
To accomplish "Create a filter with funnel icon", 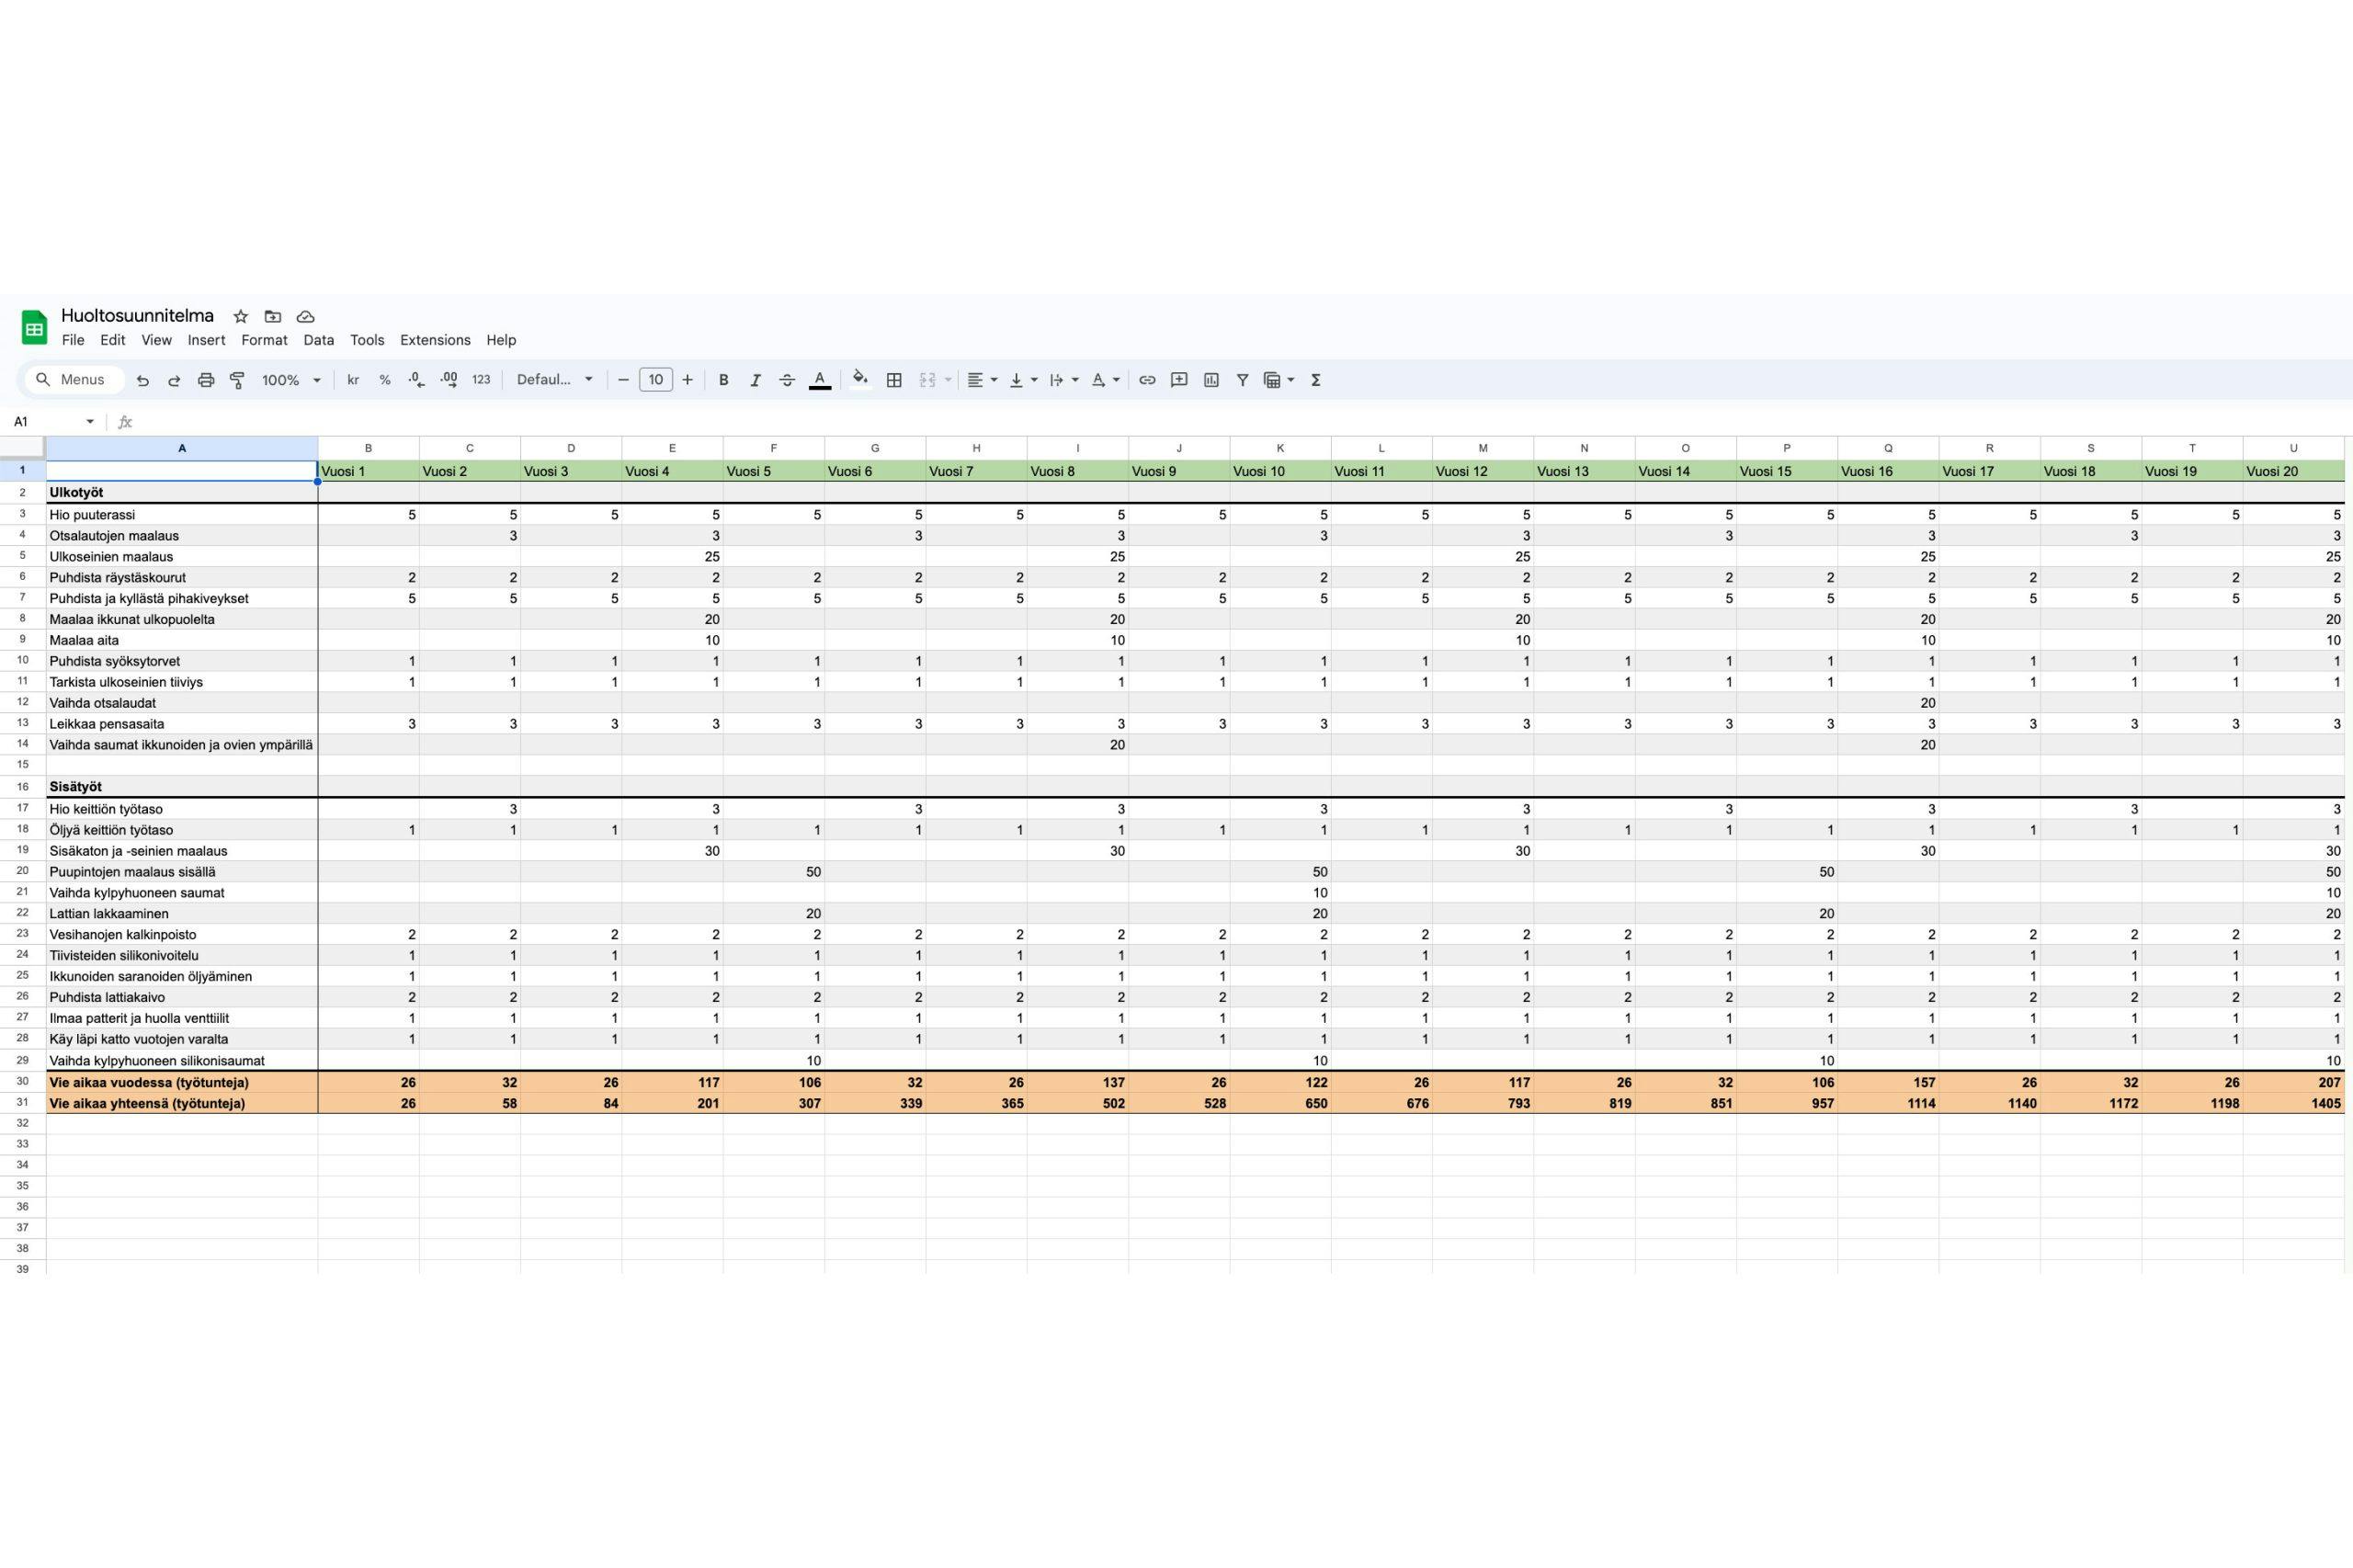I will pos(1242,380).
